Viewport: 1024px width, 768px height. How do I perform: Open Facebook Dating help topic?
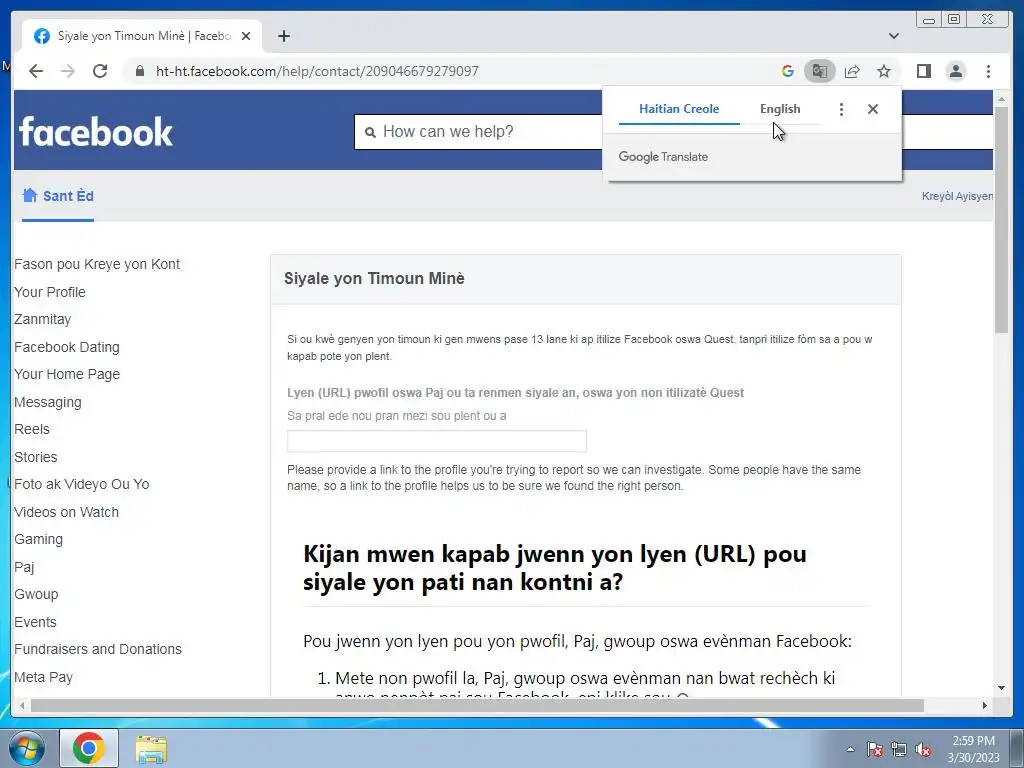tap(67, 347)
